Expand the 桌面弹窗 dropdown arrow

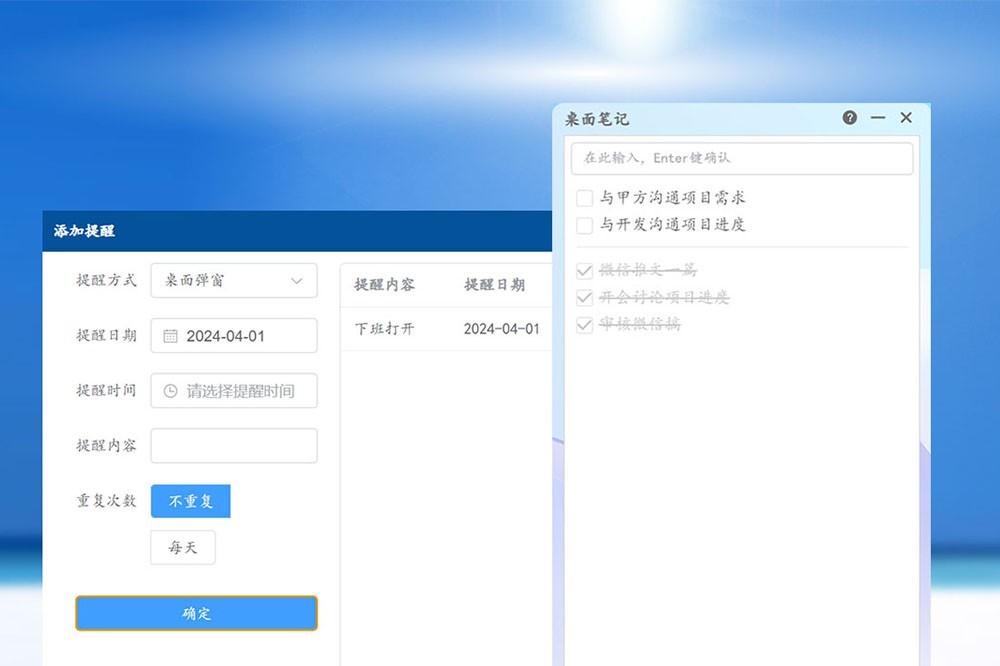297,281
